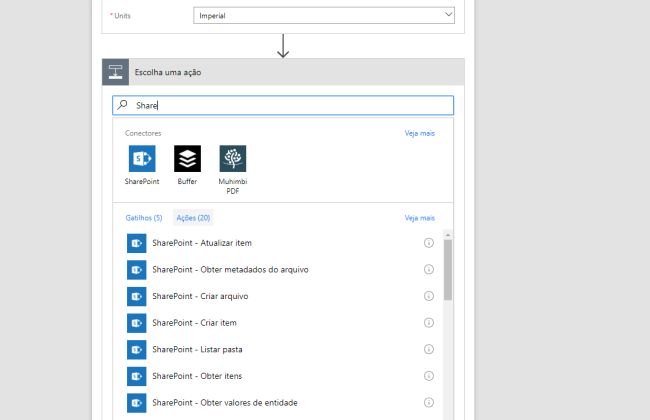Select the Buffer connector icon
650x420 pixels.
coord(187,158)
